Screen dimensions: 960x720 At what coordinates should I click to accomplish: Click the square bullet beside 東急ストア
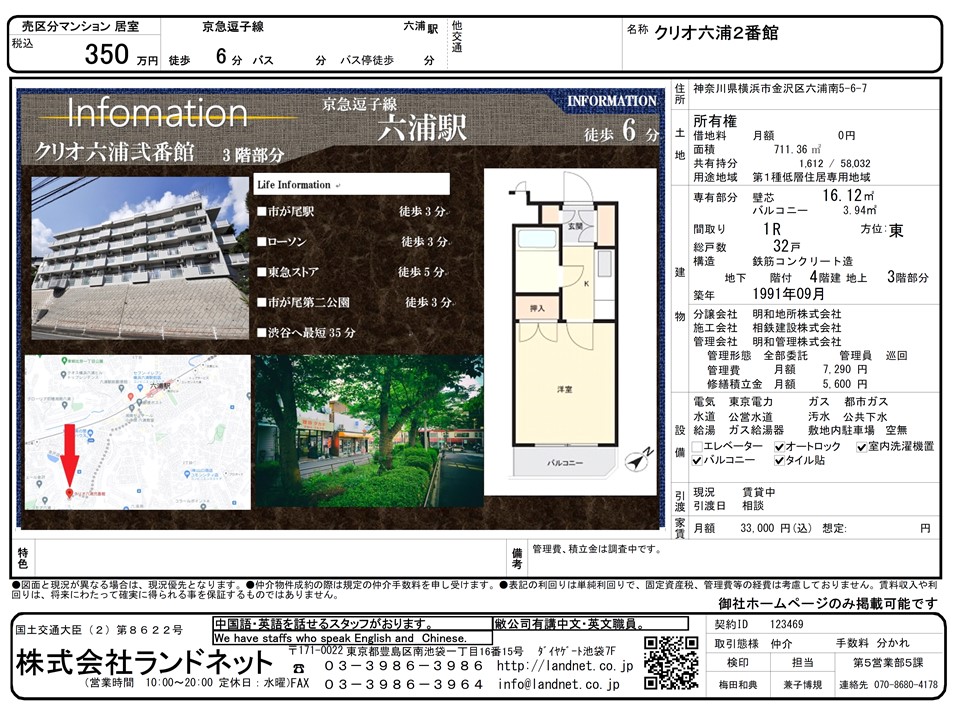coord(261,272)
